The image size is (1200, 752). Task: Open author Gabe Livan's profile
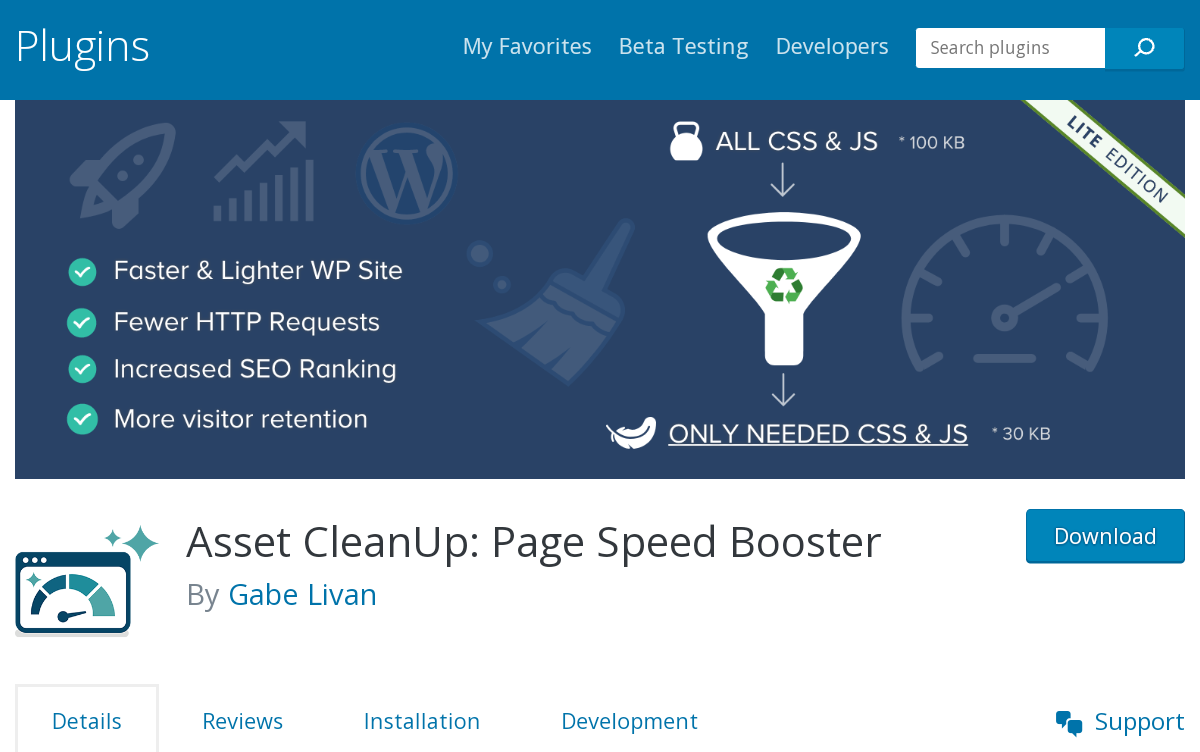pos(303,594)
